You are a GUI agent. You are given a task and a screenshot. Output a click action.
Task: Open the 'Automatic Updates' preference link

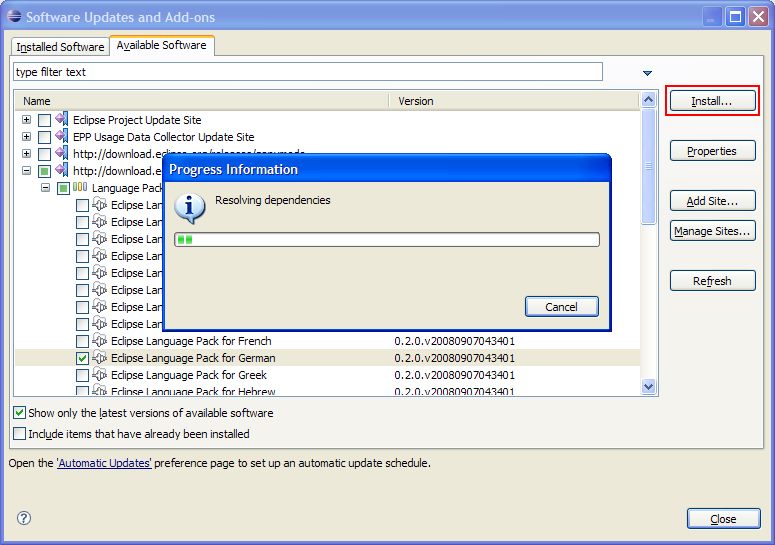[x=104, y=463]
